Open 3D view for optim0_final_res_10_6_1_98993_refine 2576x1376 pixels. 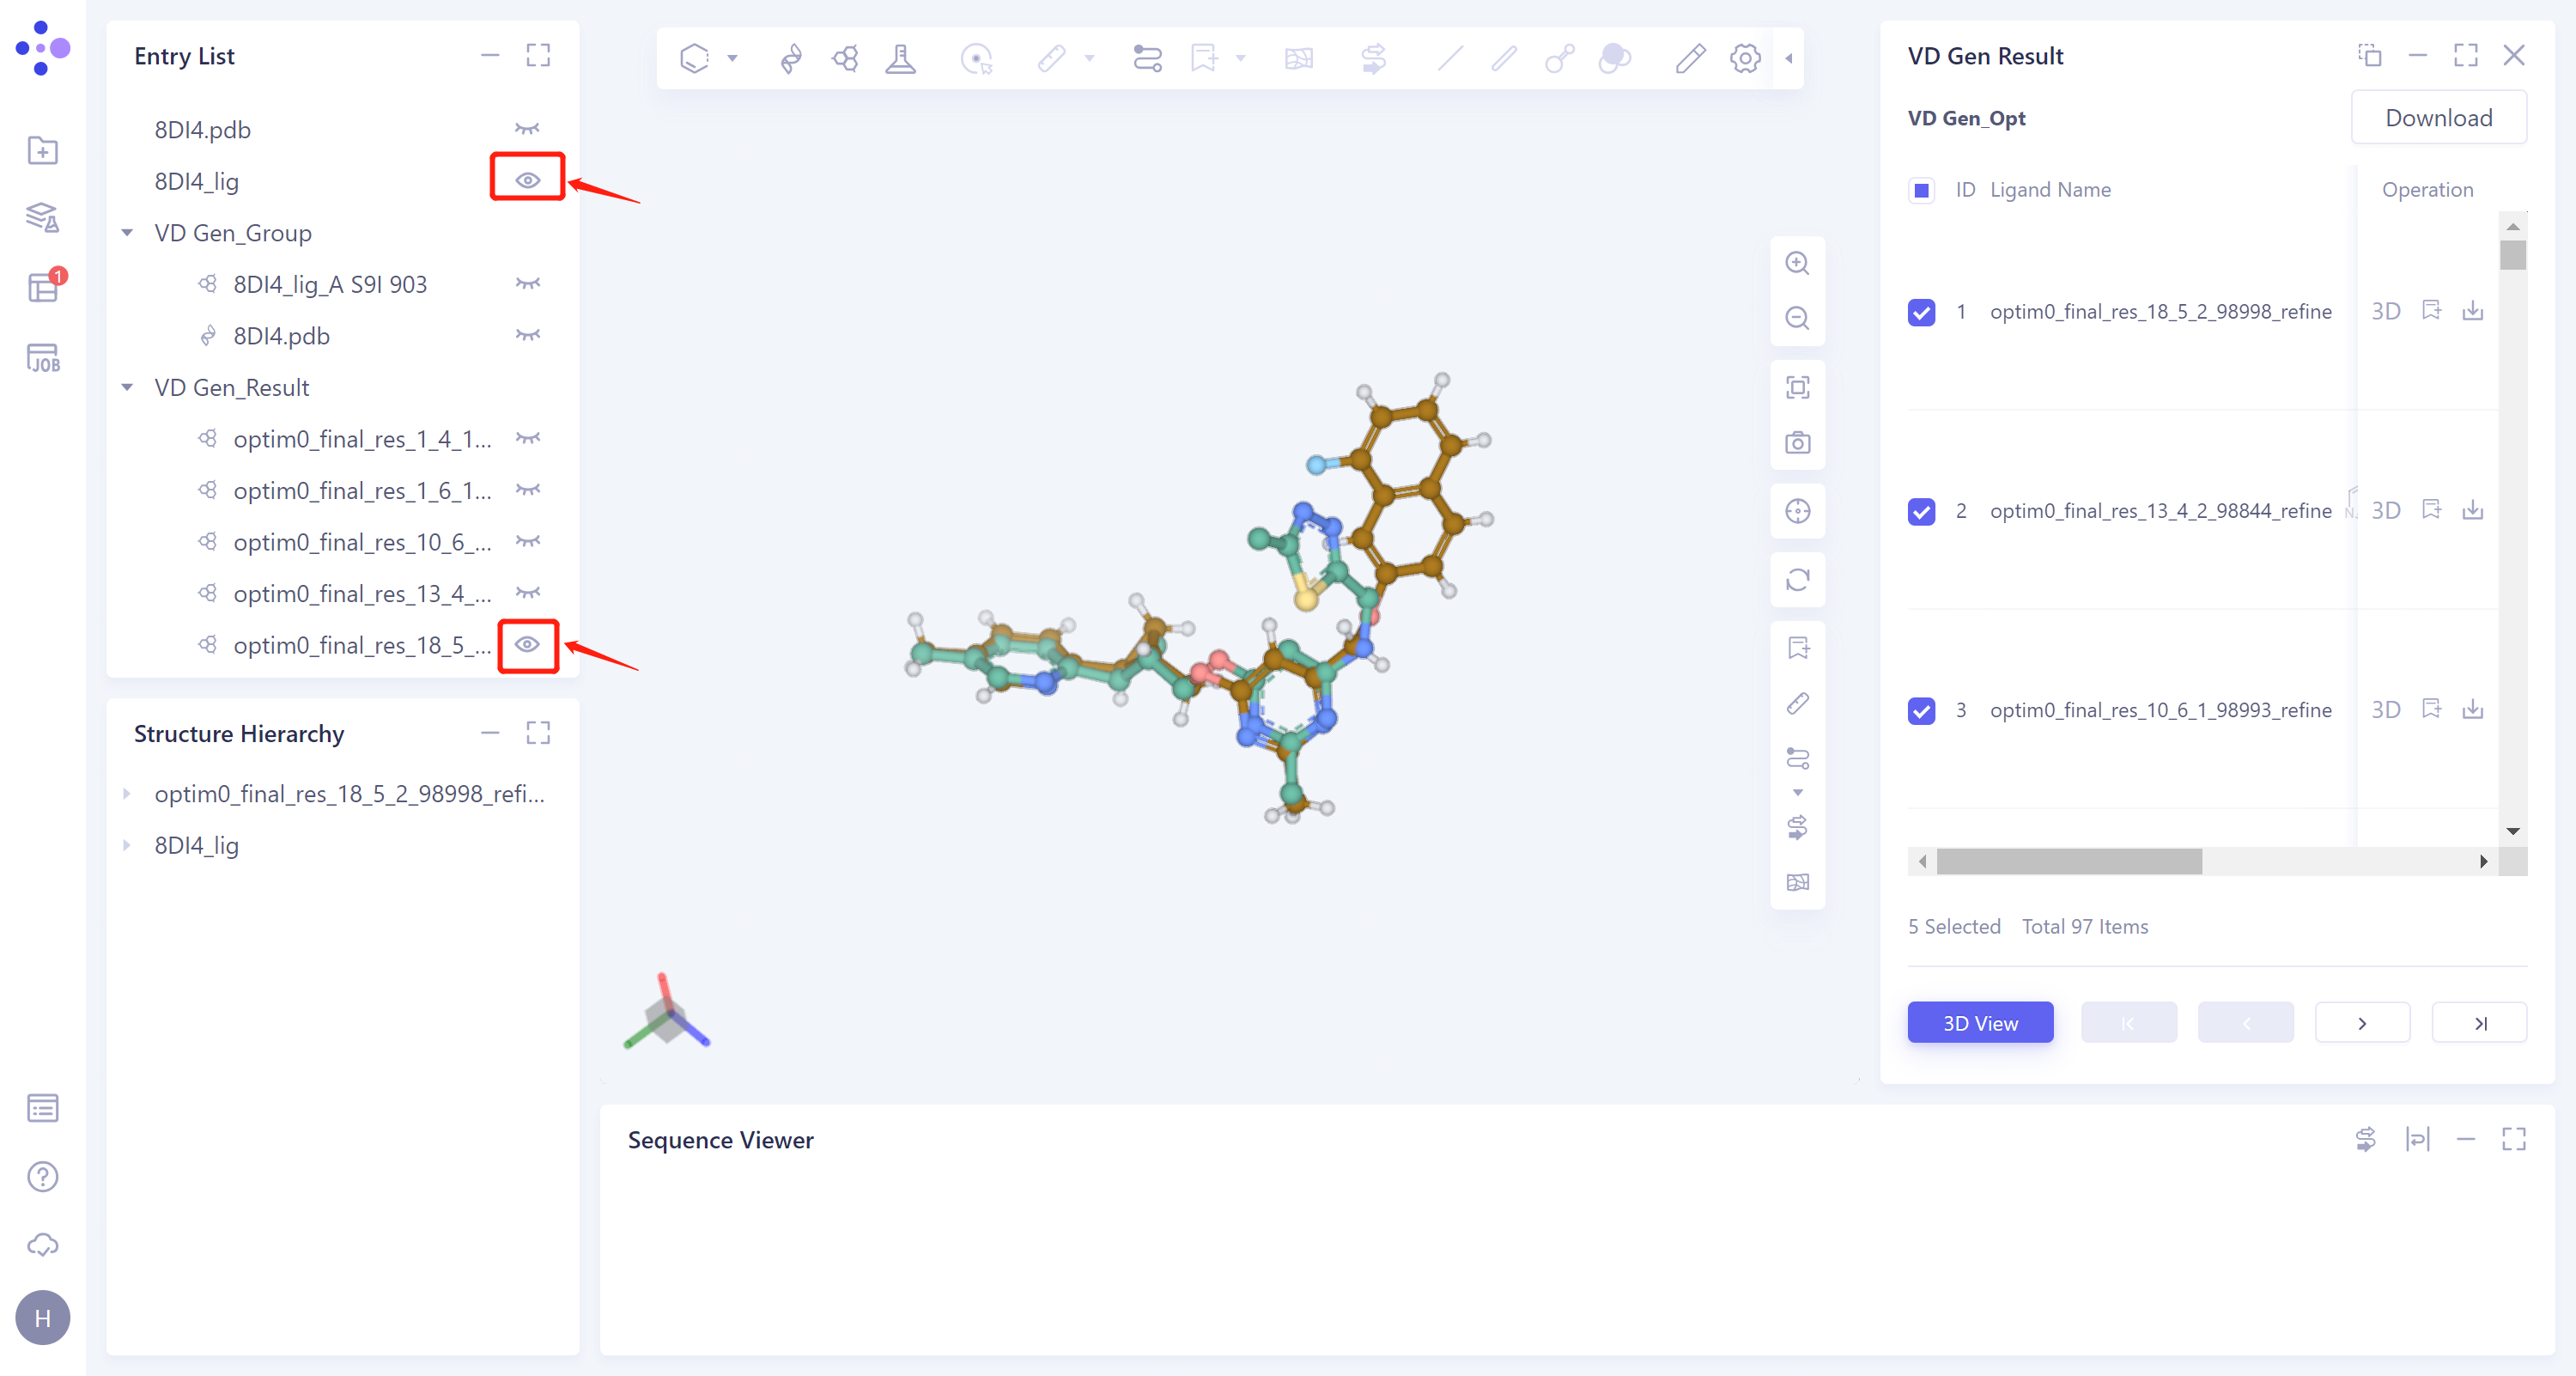point(2386,709)
